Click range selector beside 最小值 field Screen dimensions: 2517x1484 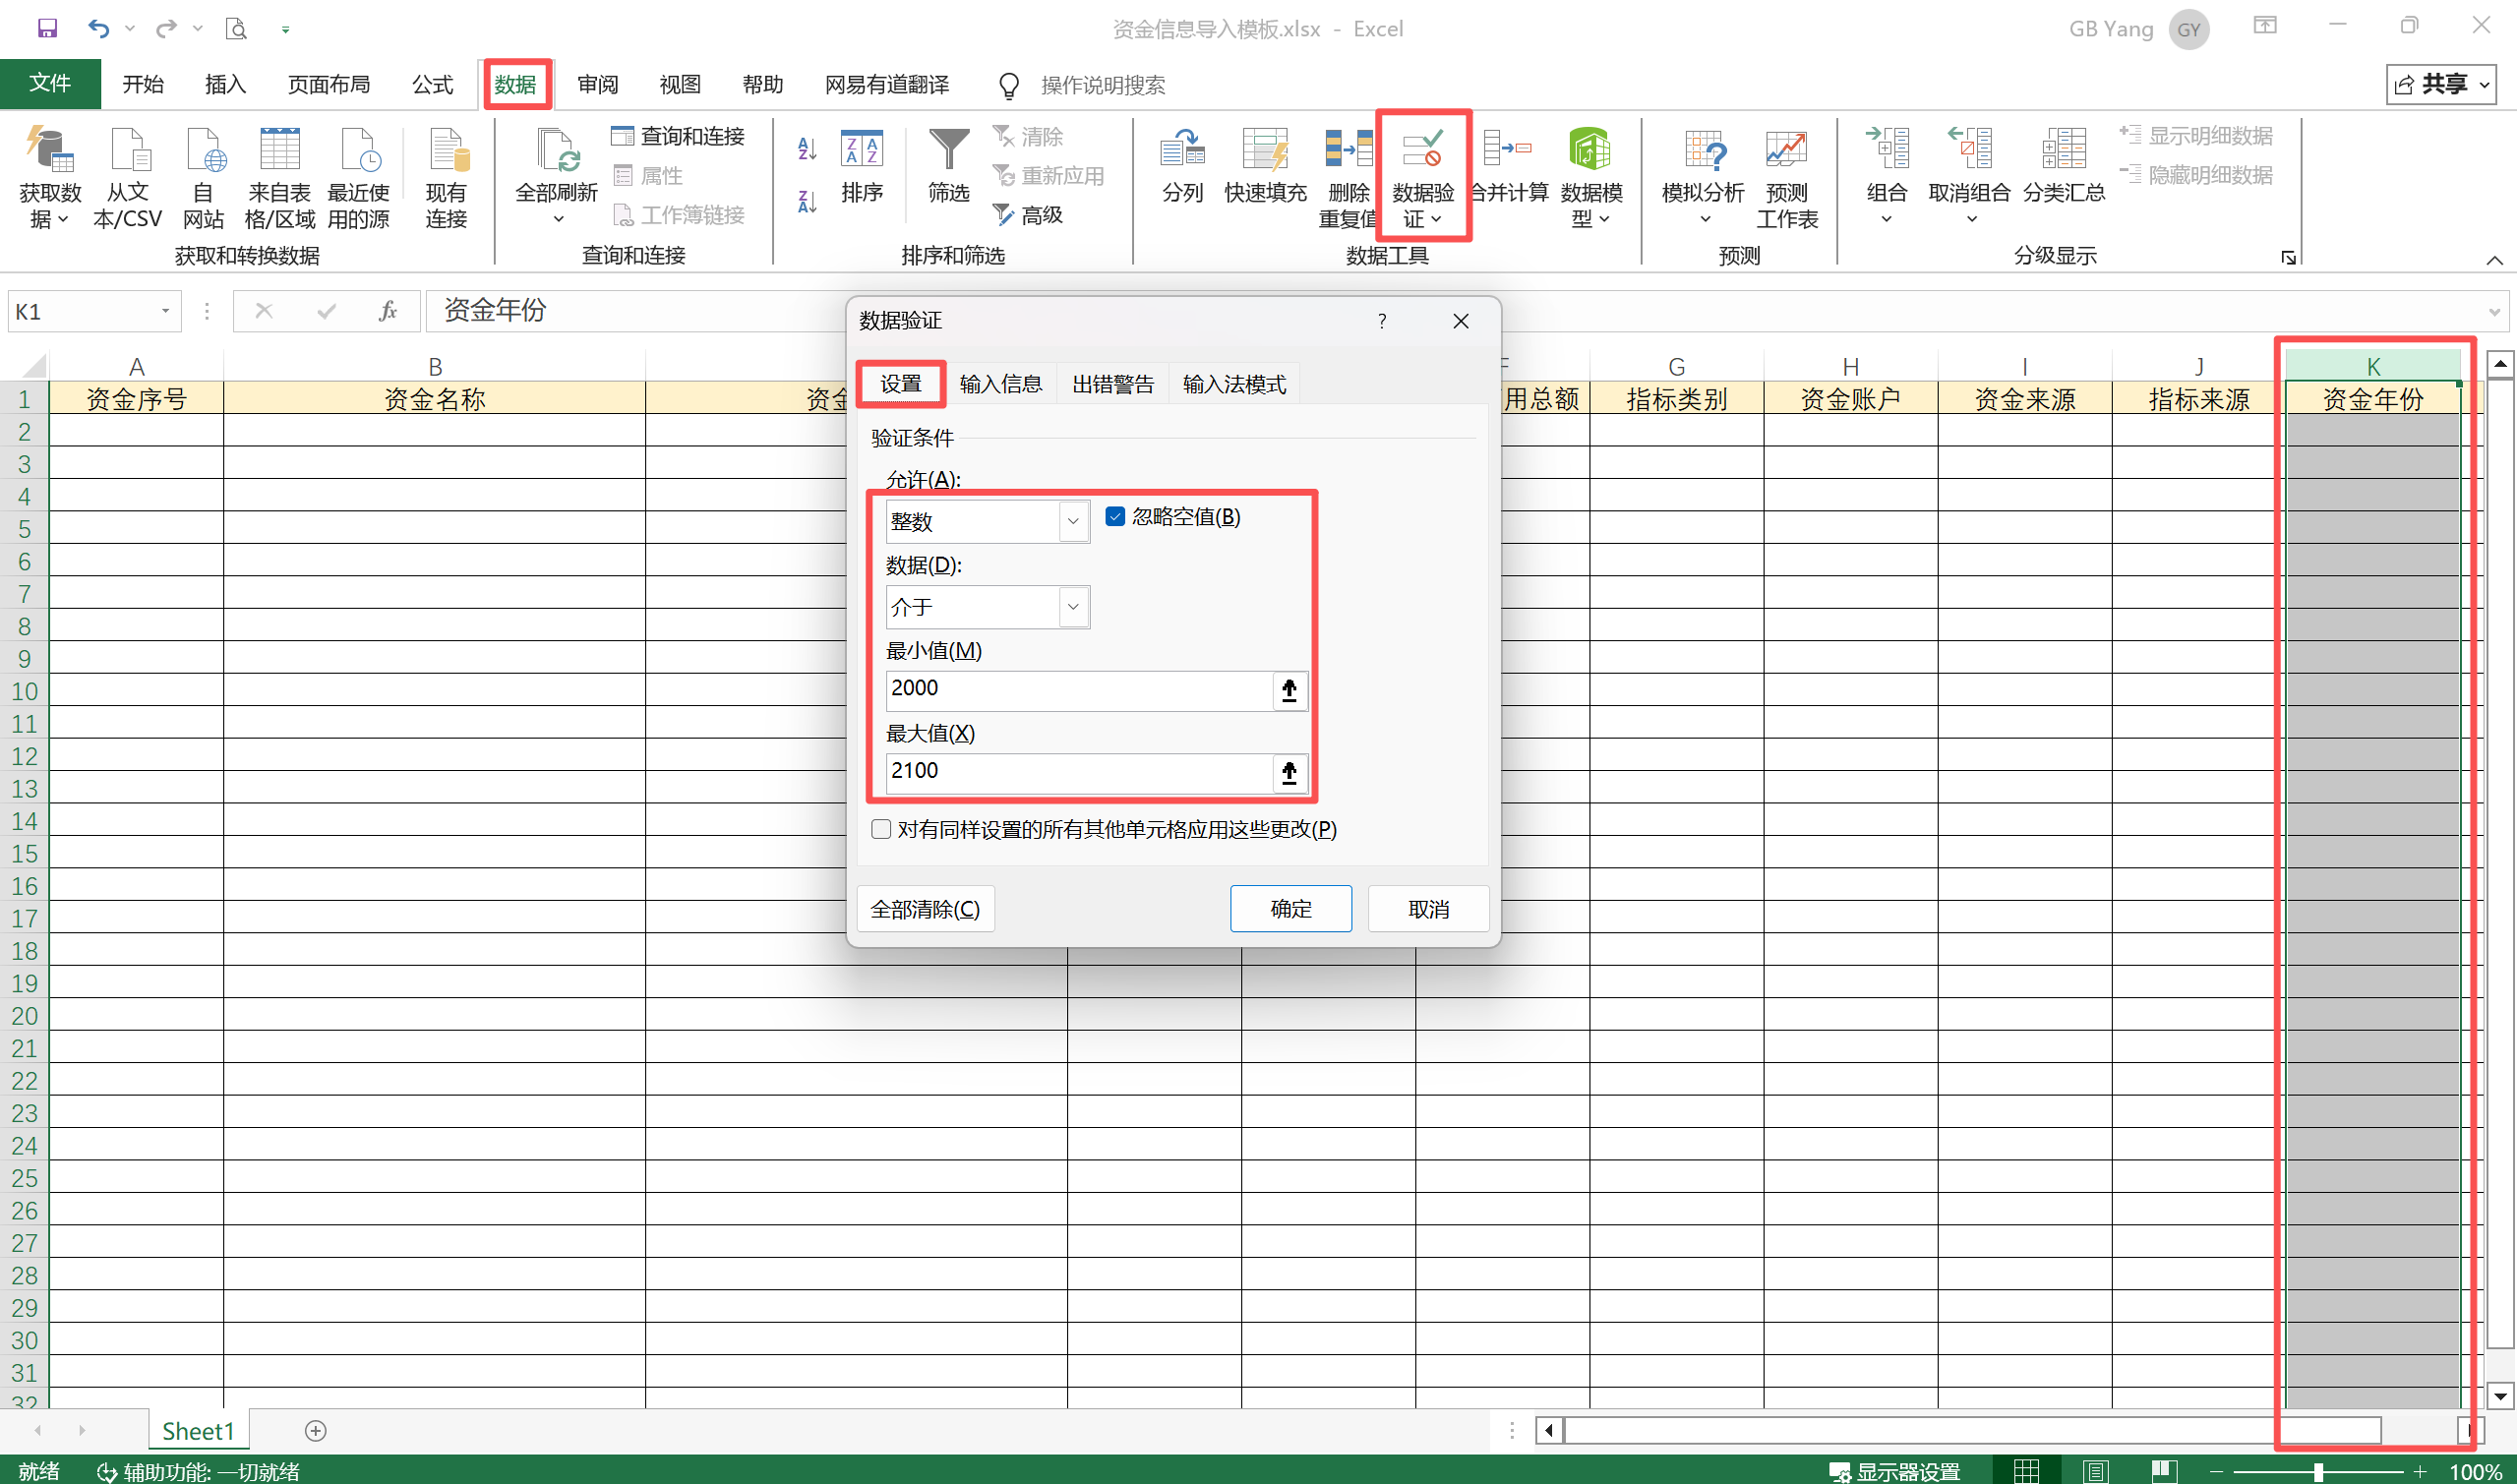point(1289,689)
